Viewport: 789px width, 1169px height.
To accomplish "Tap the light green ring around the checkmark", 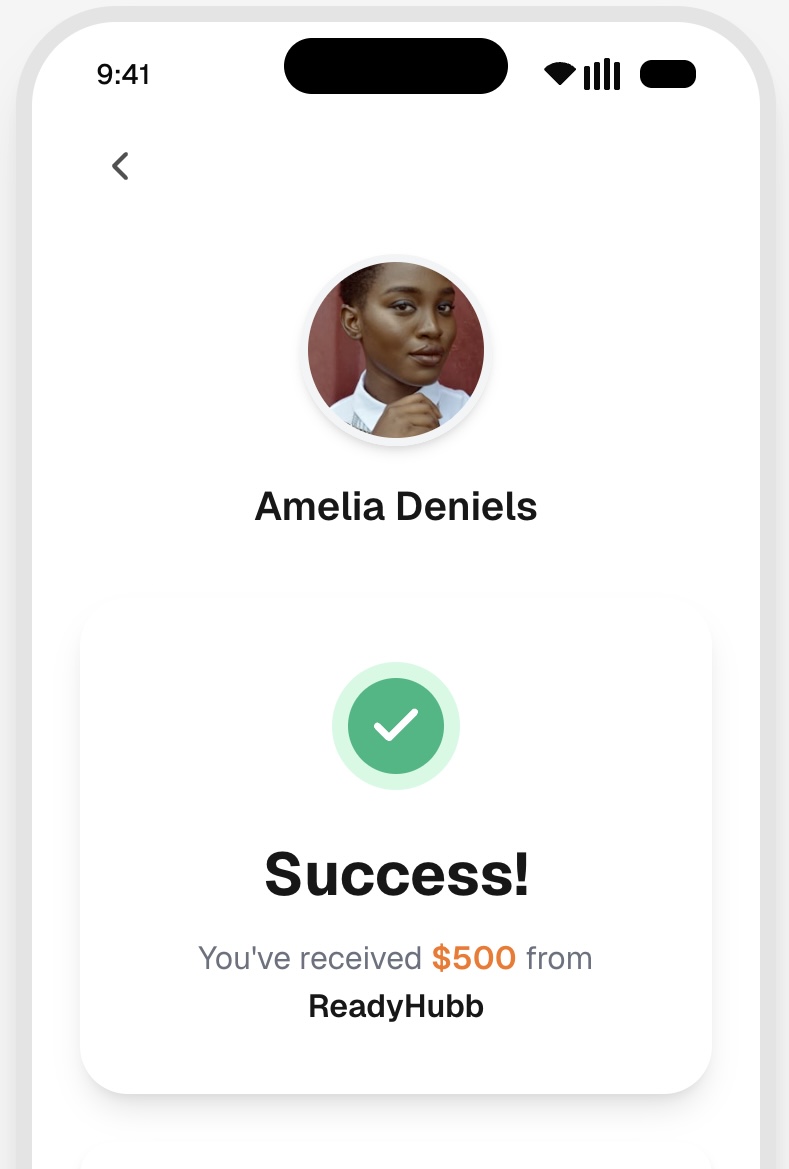I will pyautogui.click(x=340, y=726).
